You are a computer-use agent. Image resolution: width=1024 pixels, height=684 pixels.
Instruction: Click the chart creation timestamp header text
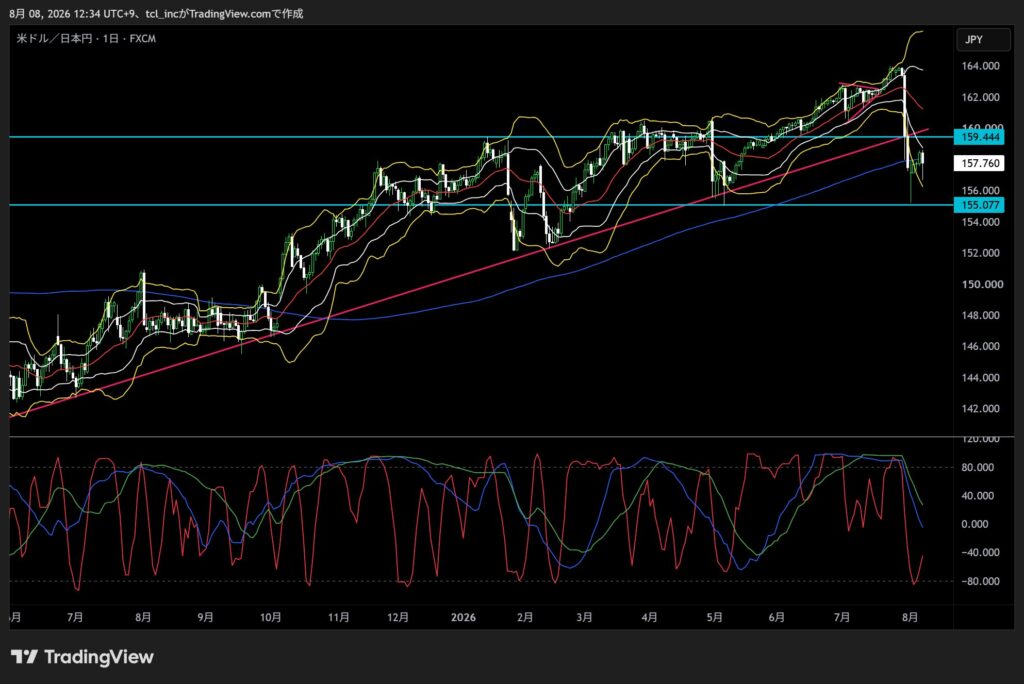pos(156,13)
